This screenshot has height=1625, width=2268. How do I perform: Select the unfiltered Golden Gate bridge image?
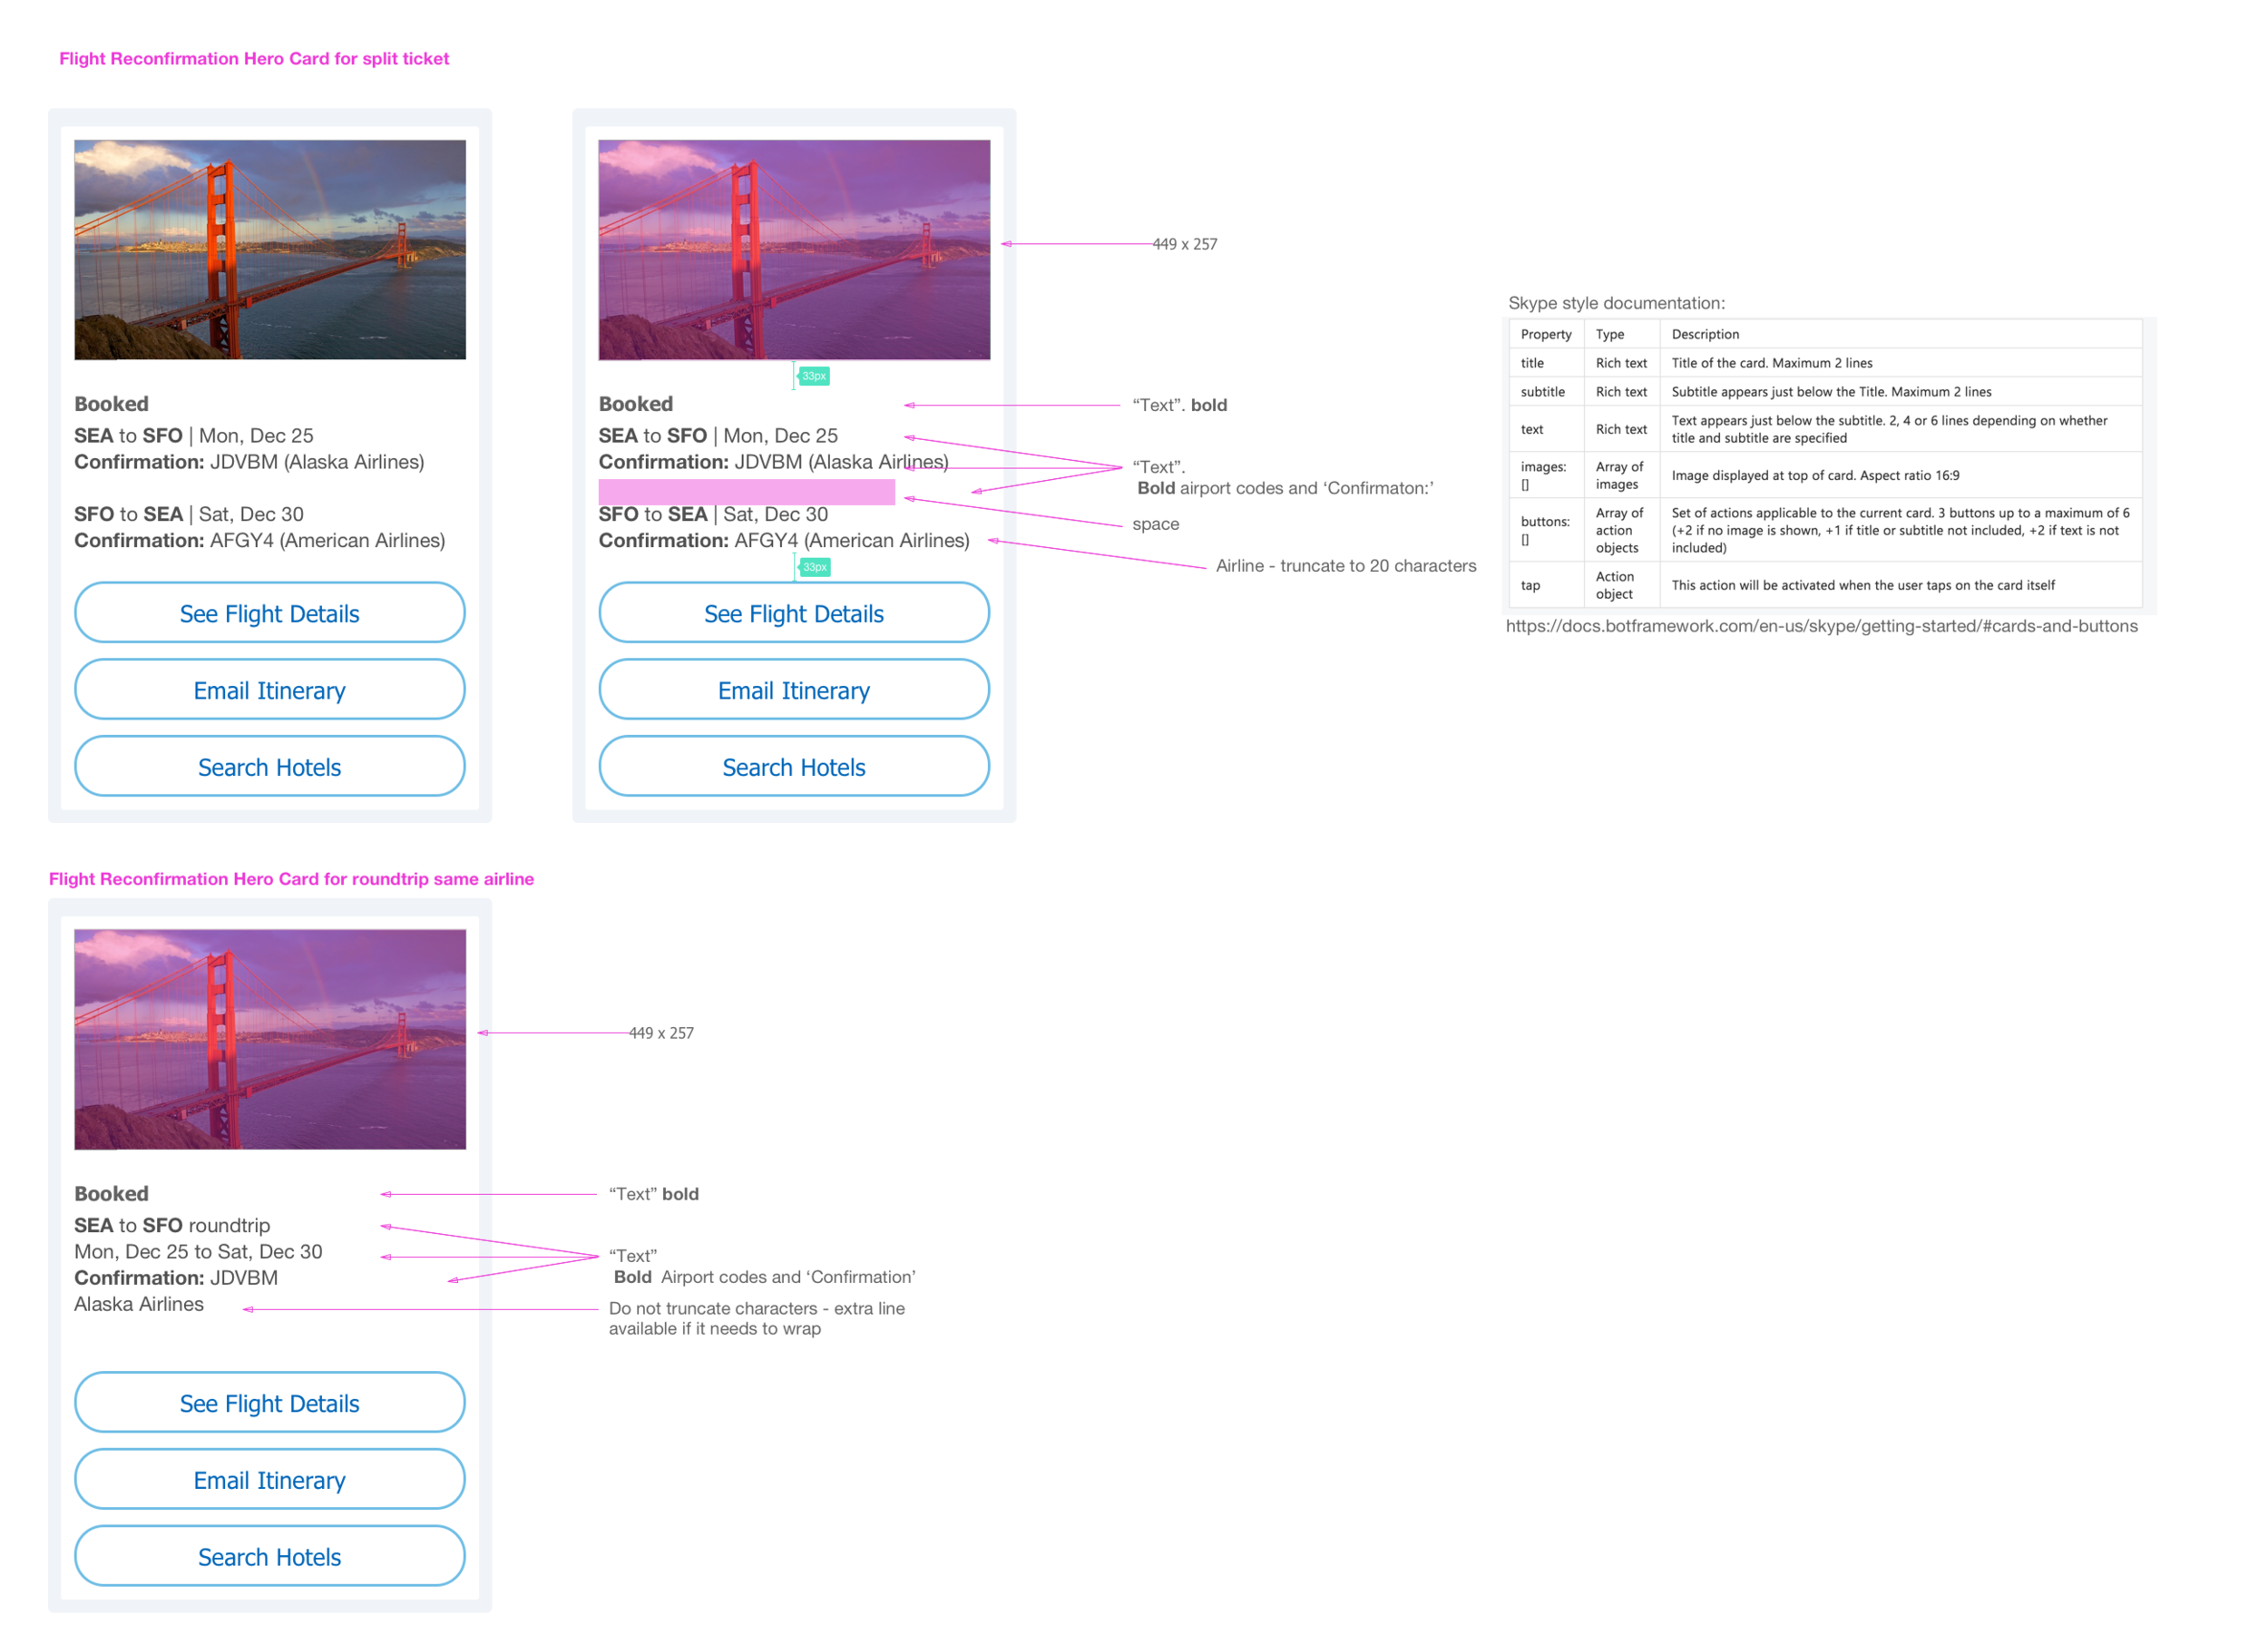(269, 249)
